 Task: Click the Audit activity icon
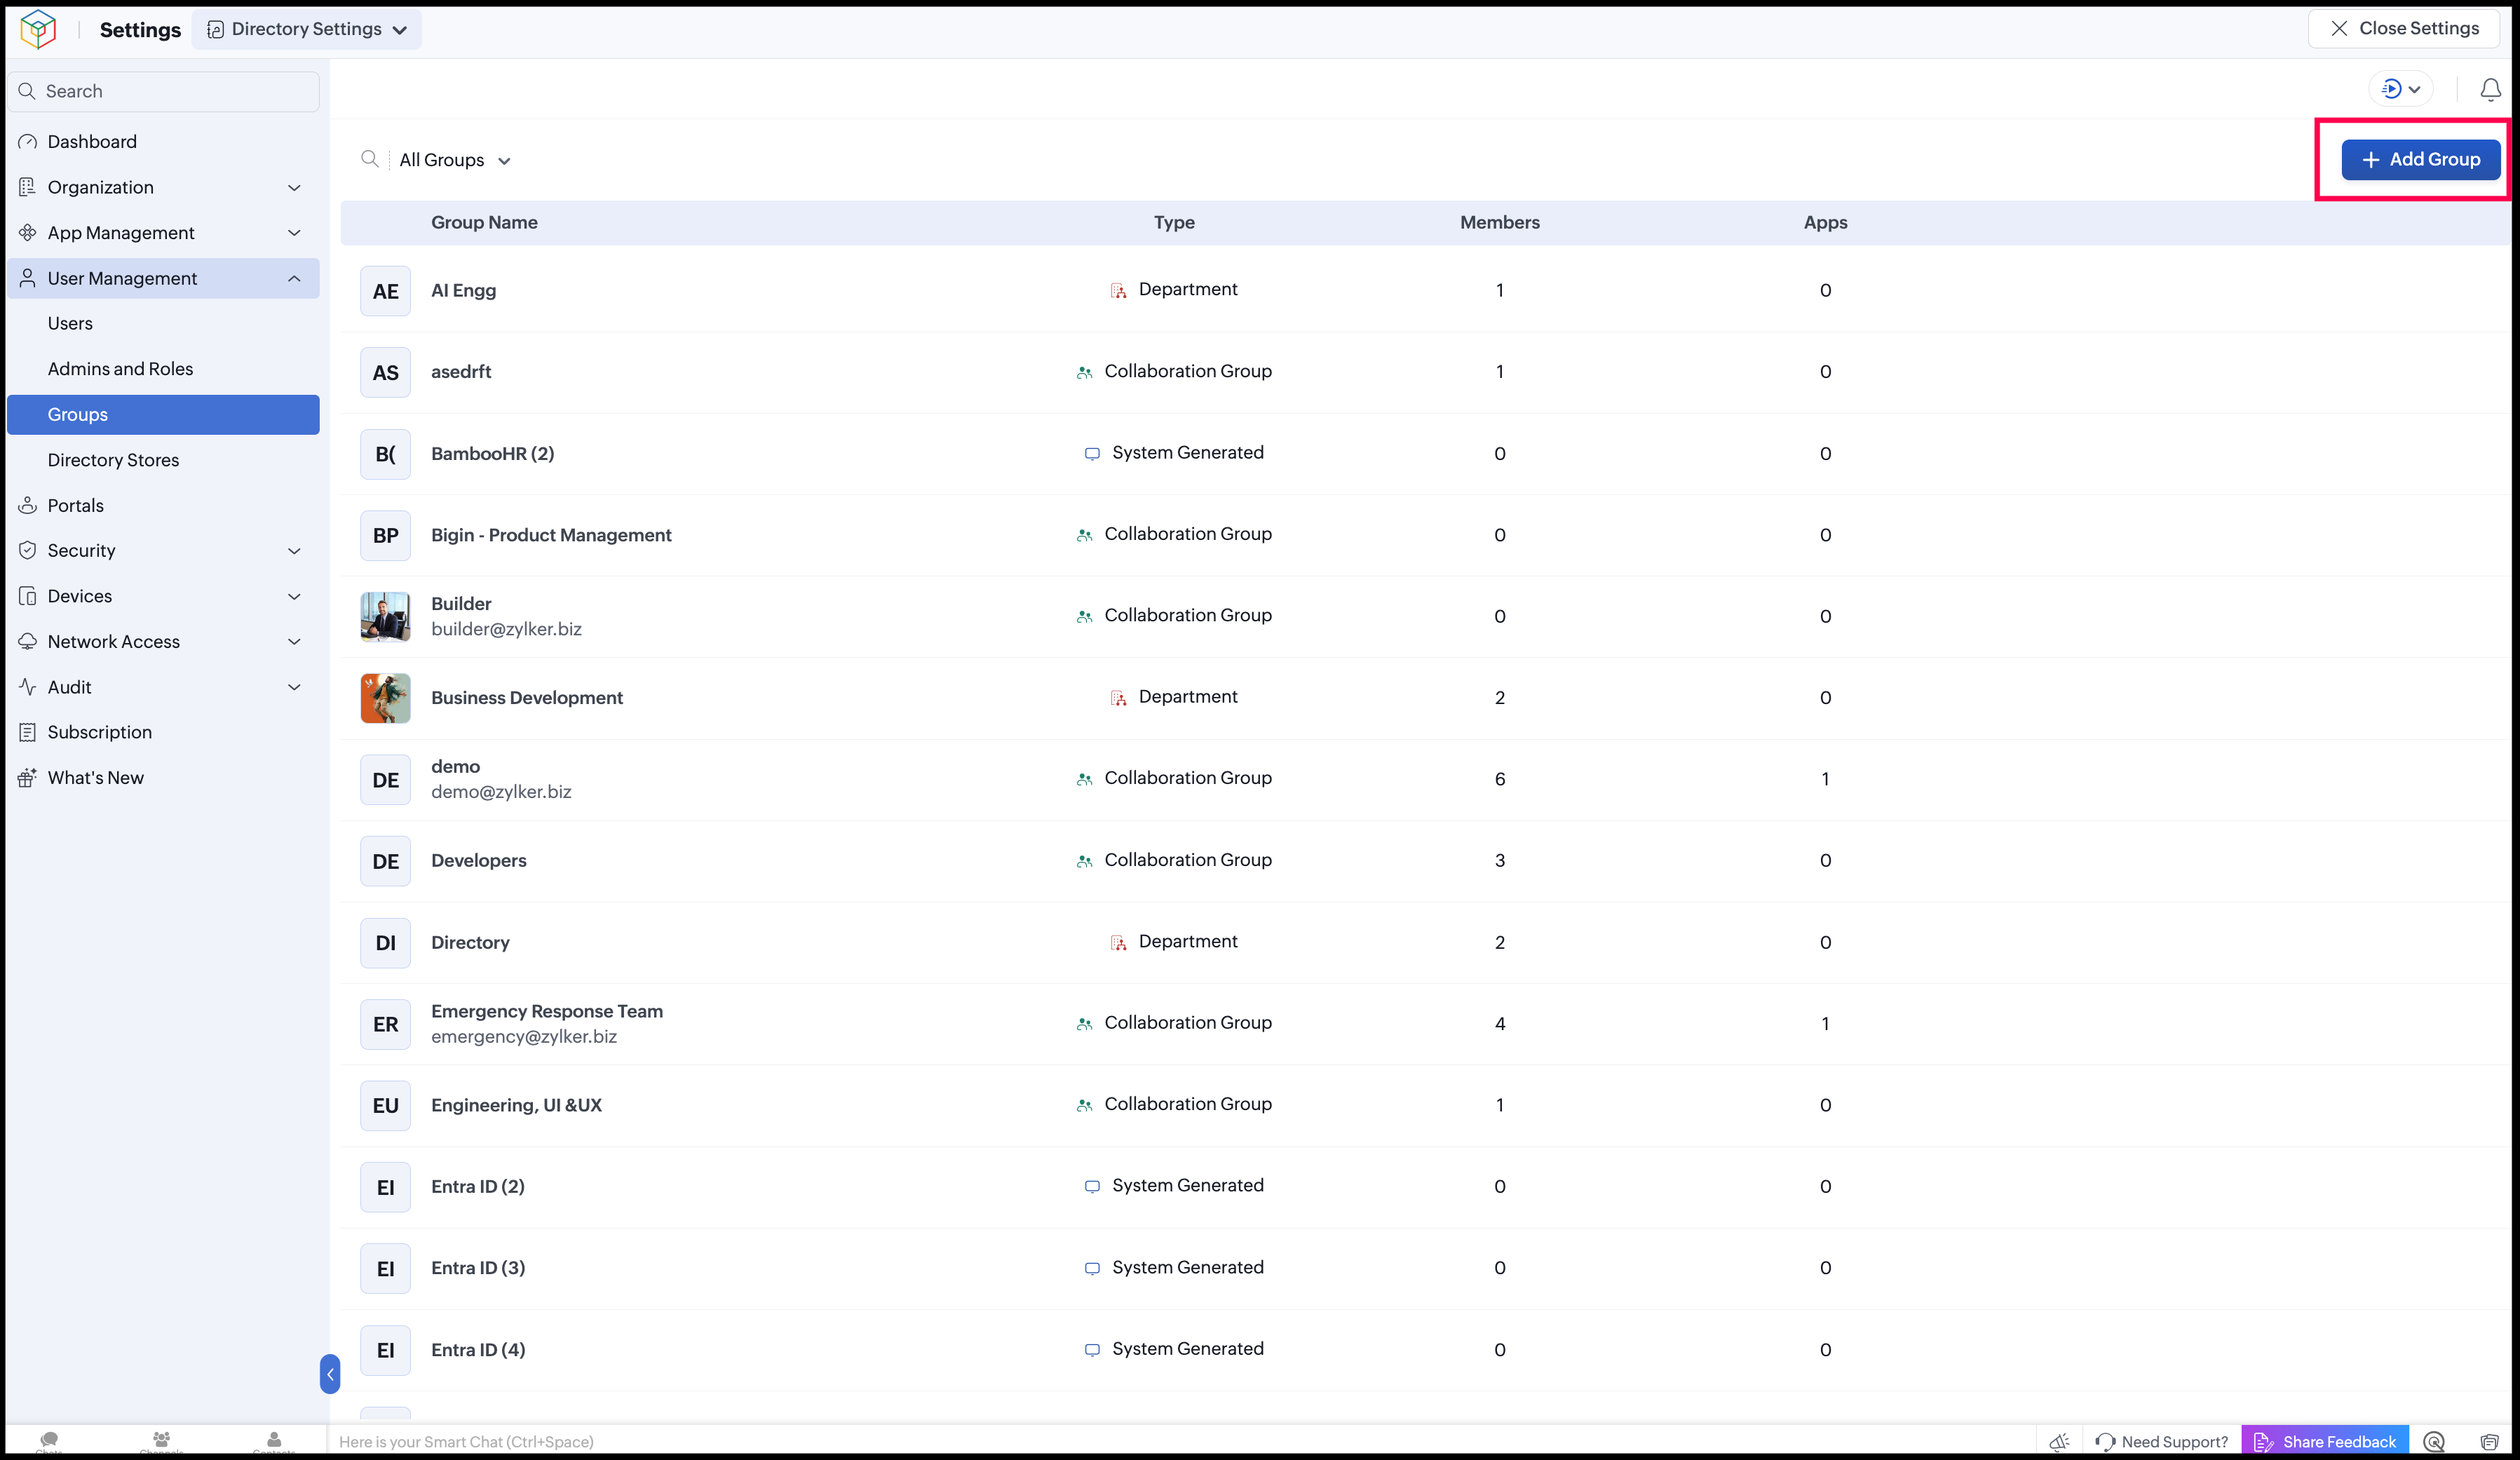[x=27, y=687]
